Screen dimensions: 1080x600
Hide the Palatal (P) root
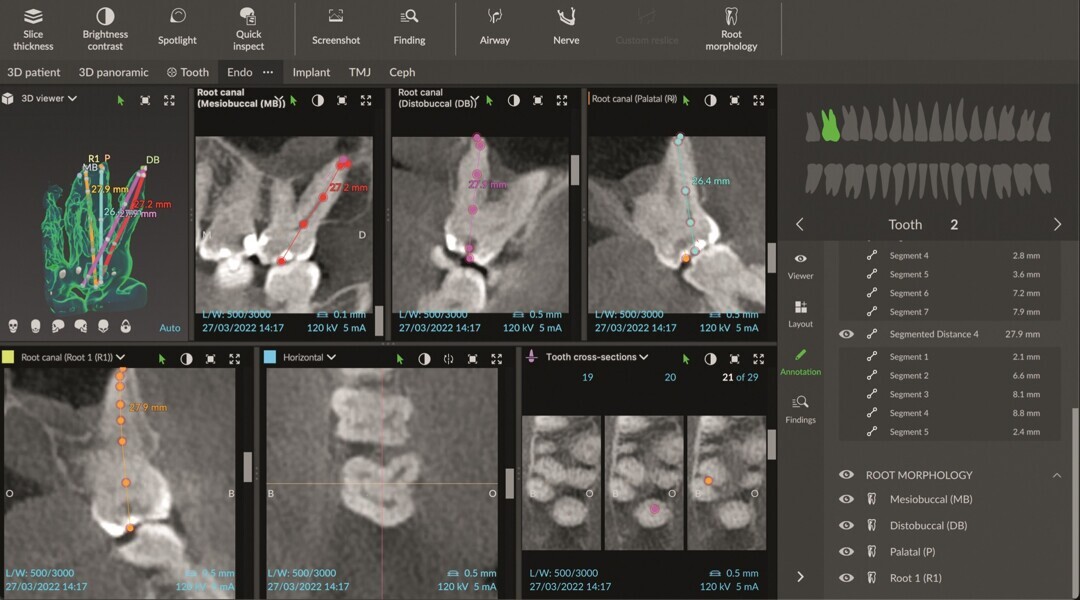(x=846, y=551)
